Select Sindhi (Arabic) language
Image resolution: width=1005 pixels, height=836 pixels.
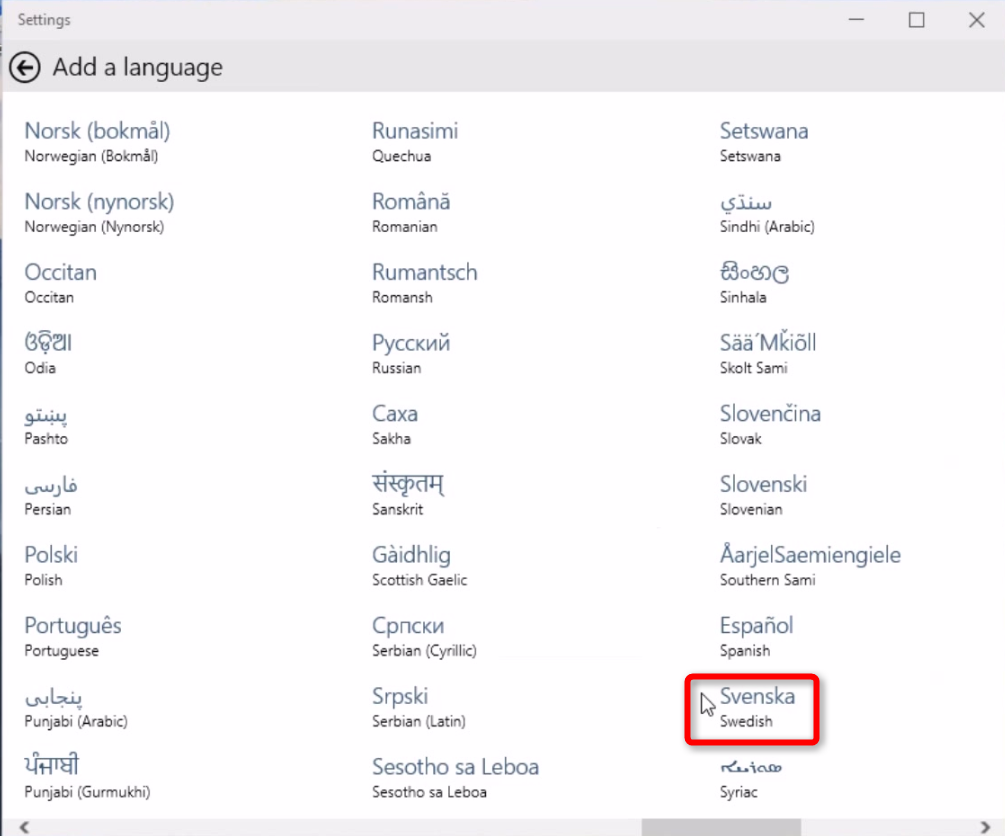[x=767, y=213]
